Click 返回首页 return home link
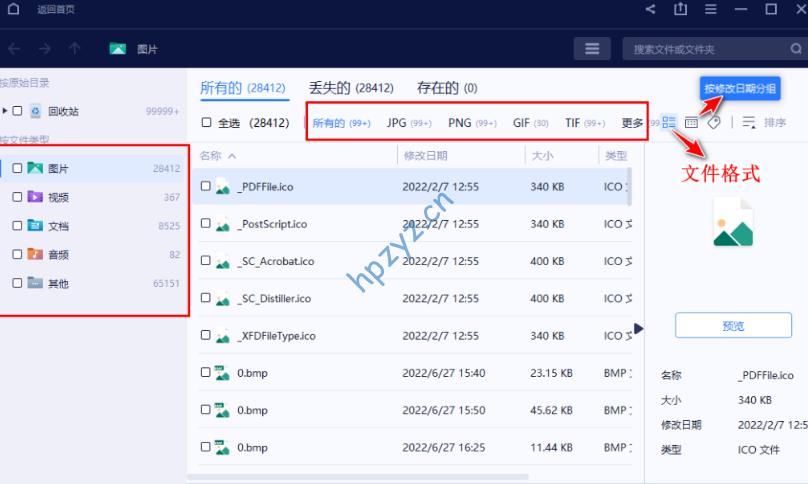808x484 pixels. [55, 9]
